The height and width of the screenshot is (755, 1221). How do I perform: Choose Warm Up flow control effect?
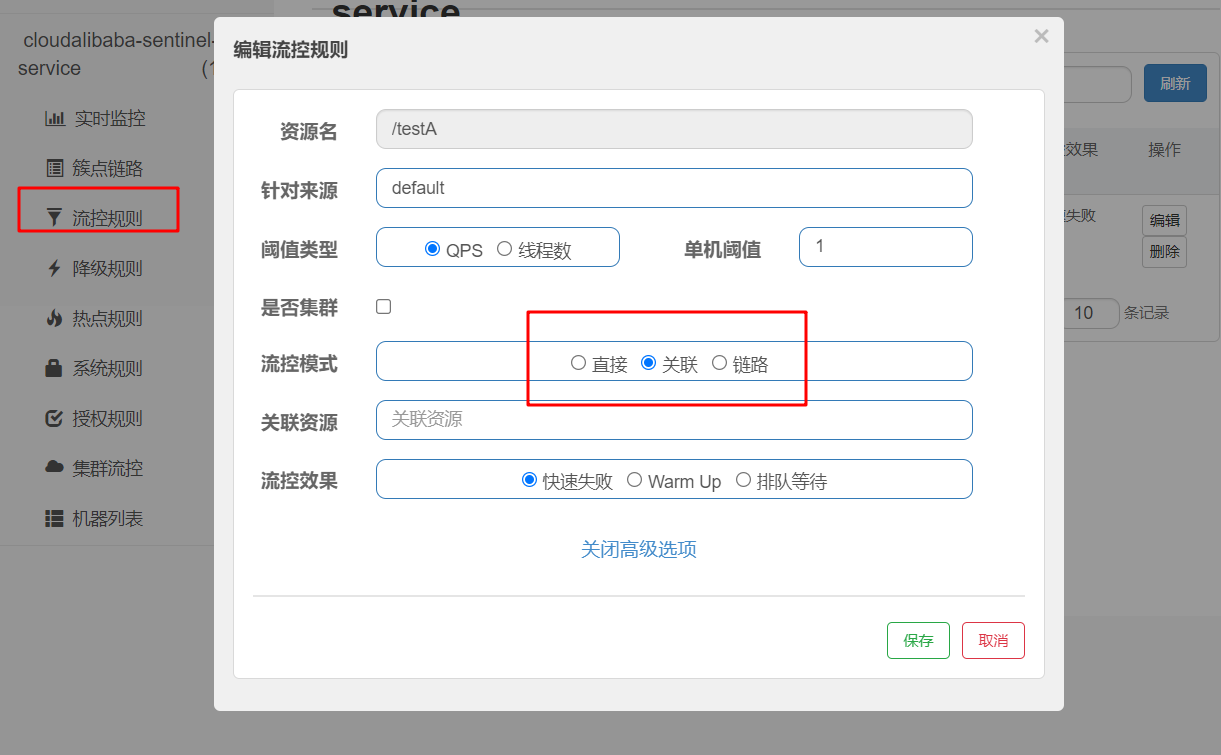634,480
